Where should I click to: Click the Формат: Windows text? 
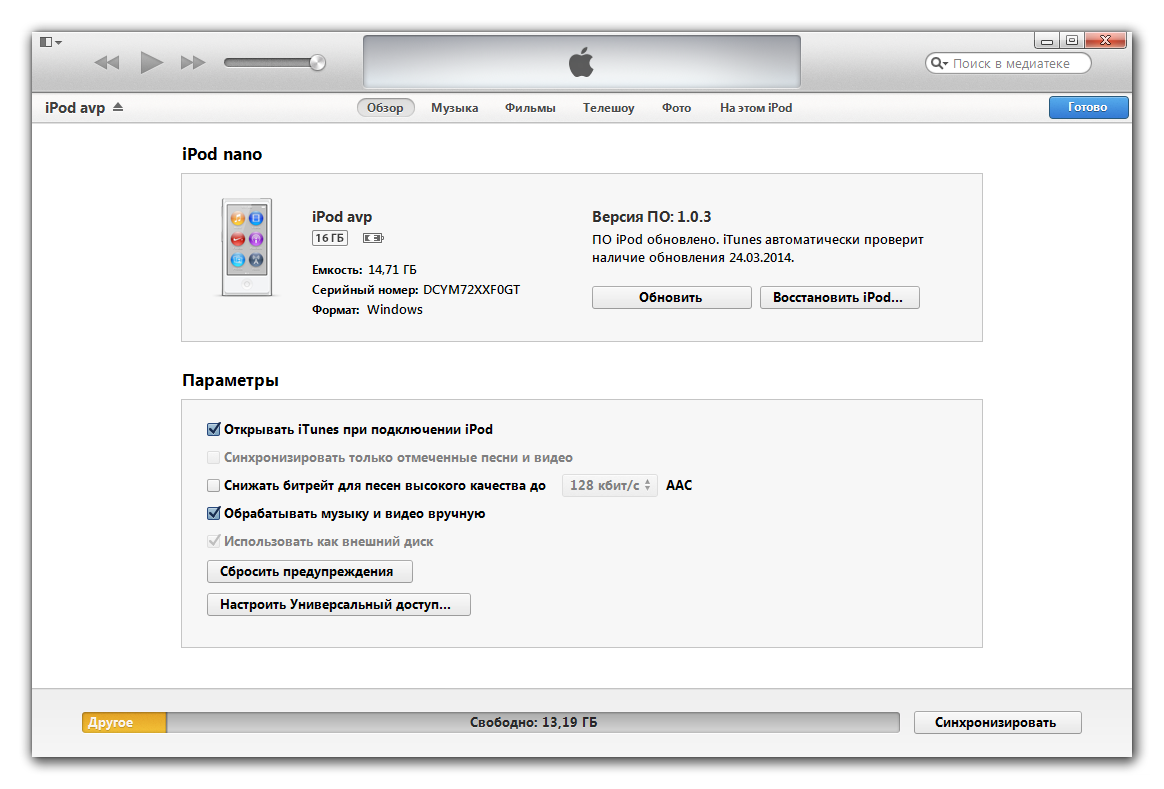coord(367,310)
